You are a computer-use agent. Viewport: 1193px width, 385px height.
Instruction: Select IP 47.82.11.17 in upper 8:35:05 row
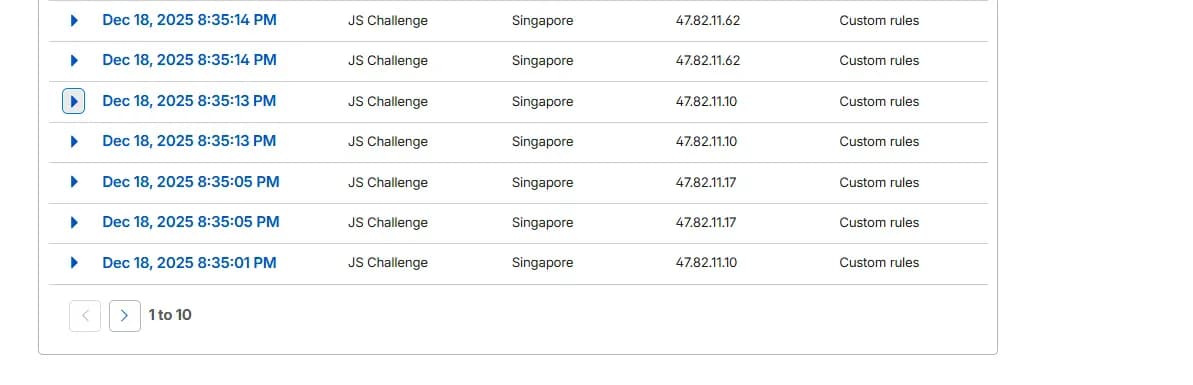point(706,183)
